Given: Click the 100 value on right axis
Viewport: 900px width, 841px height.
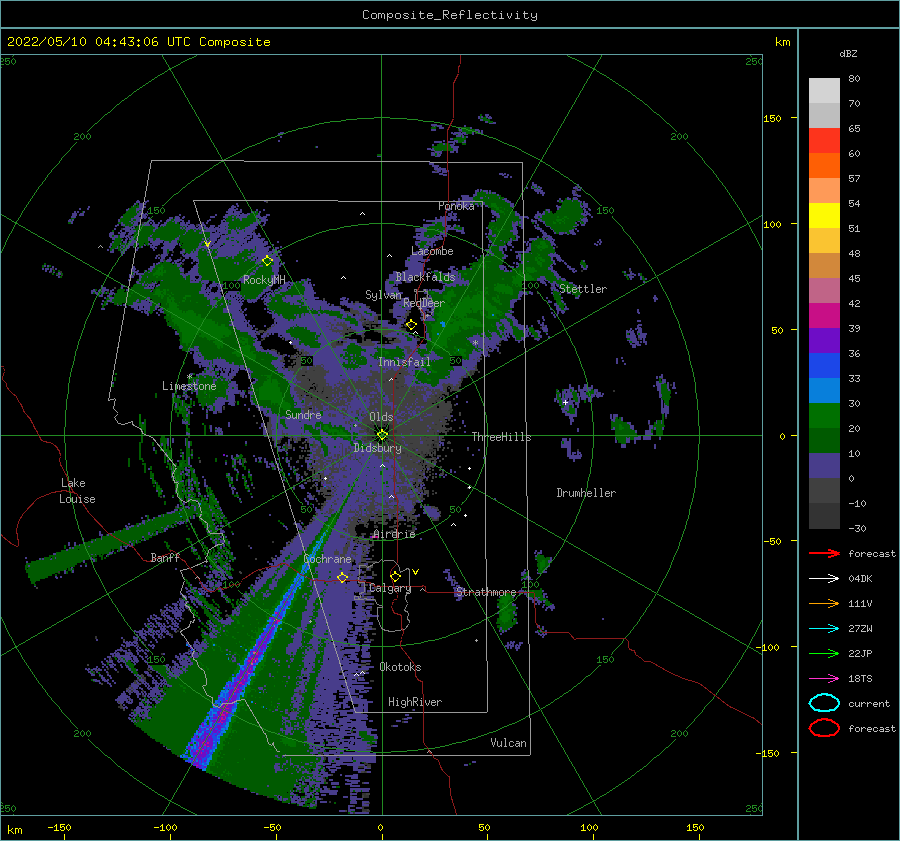Looking at the screenshot, I should [x=773, y=224].
